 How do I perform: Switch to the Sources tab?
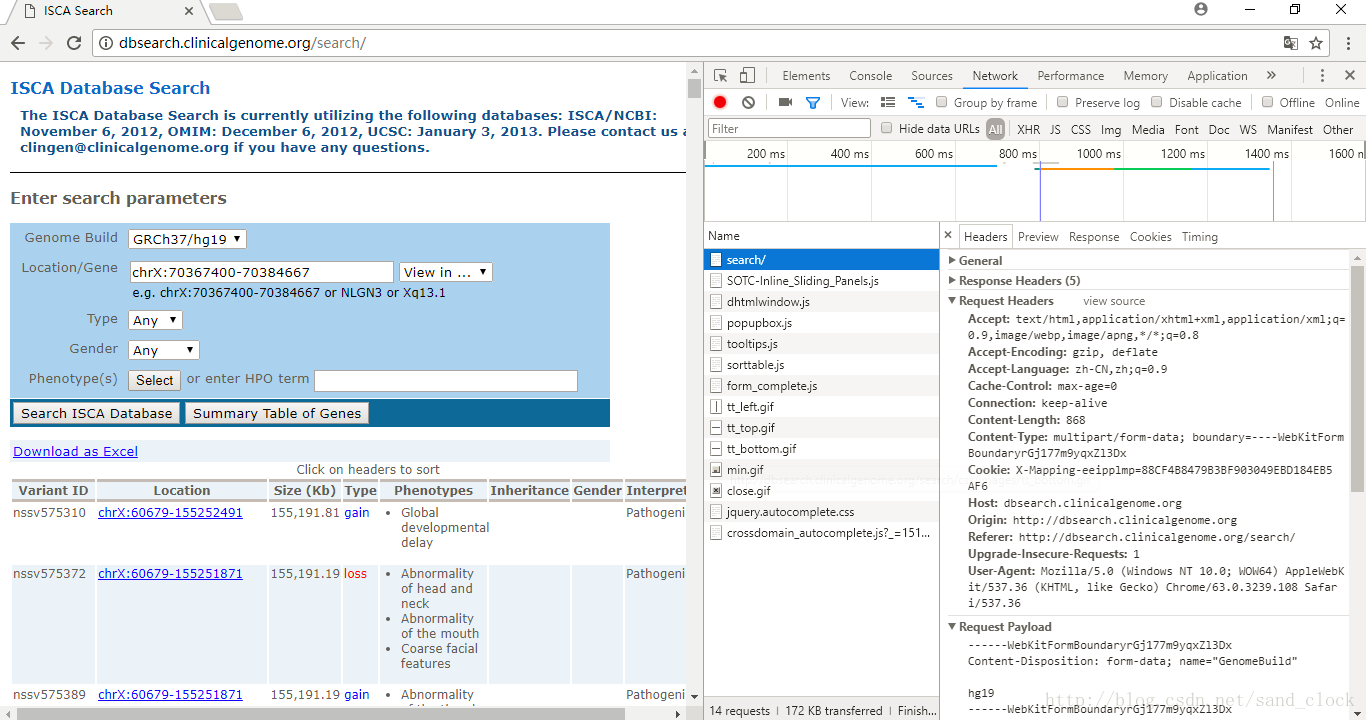[932, 76]
